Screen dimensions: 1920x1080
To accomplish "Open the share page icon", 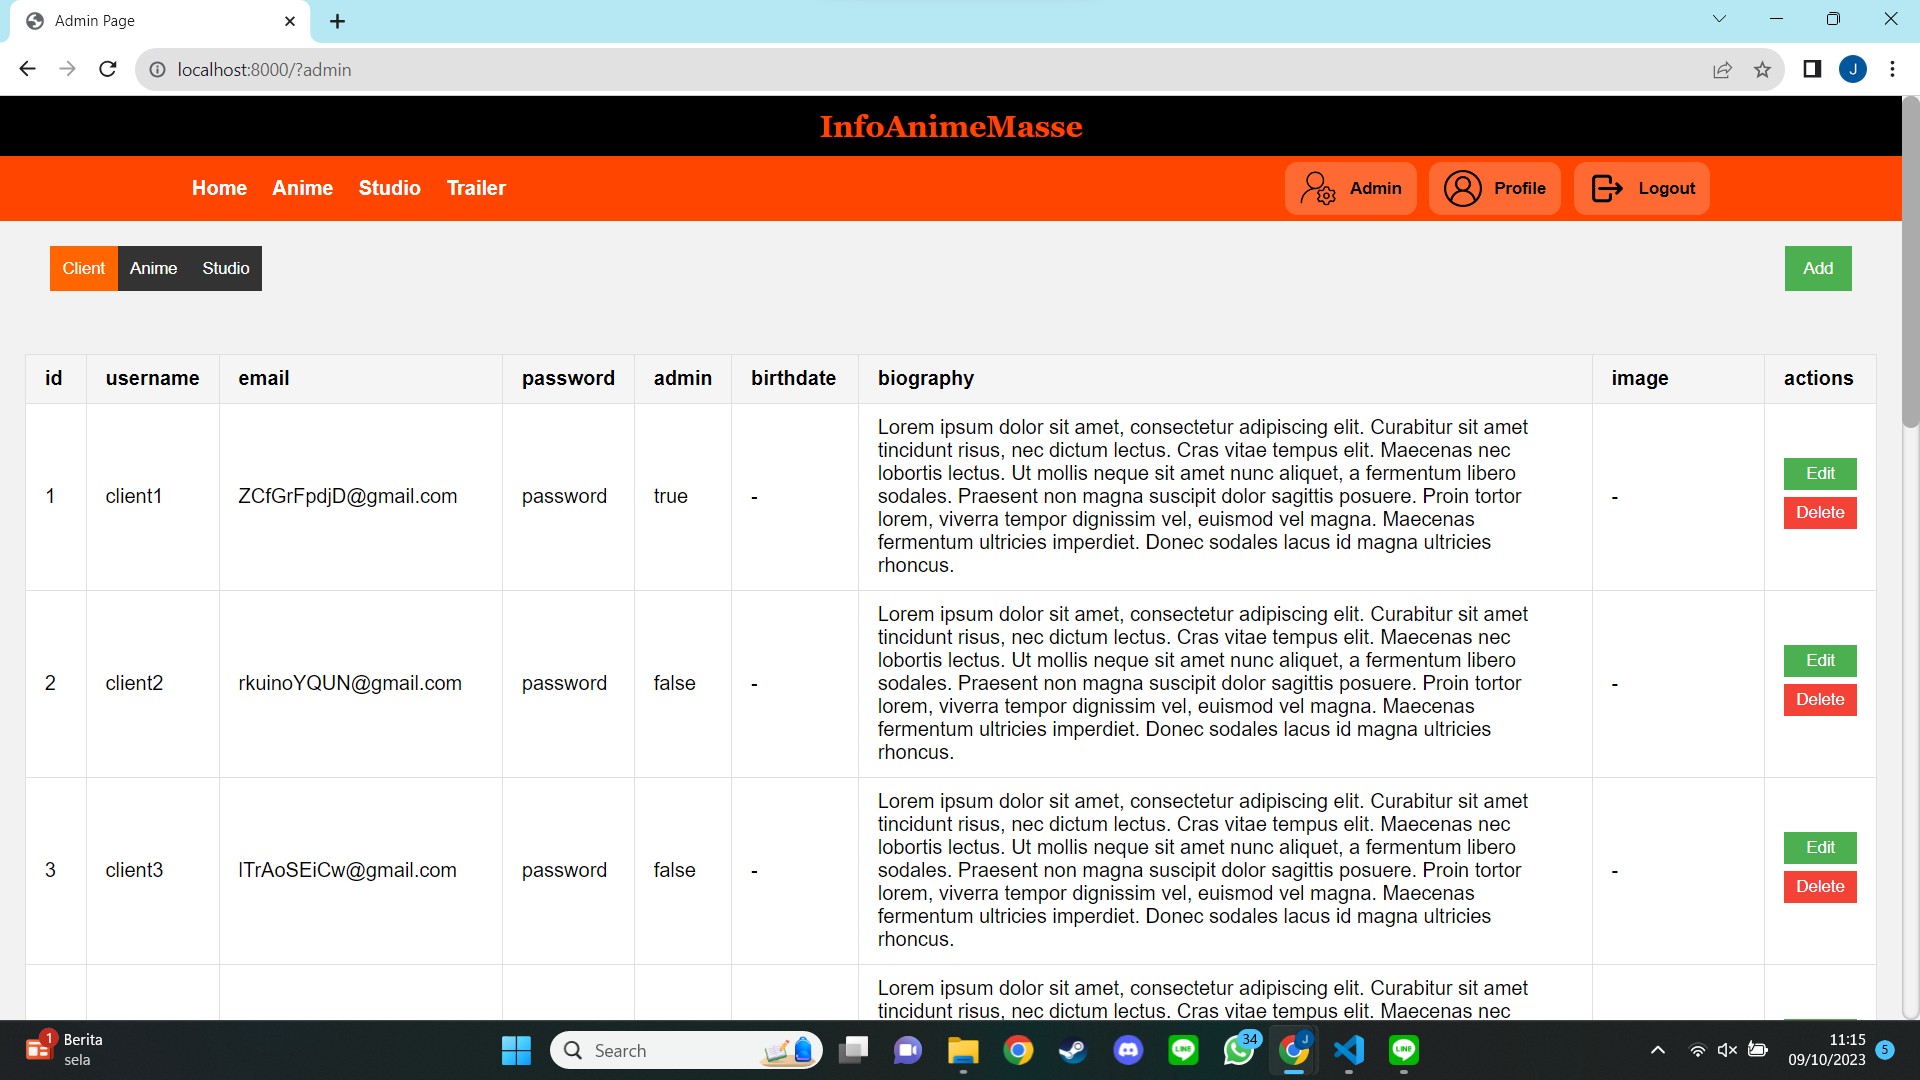I will (1722, 69).
